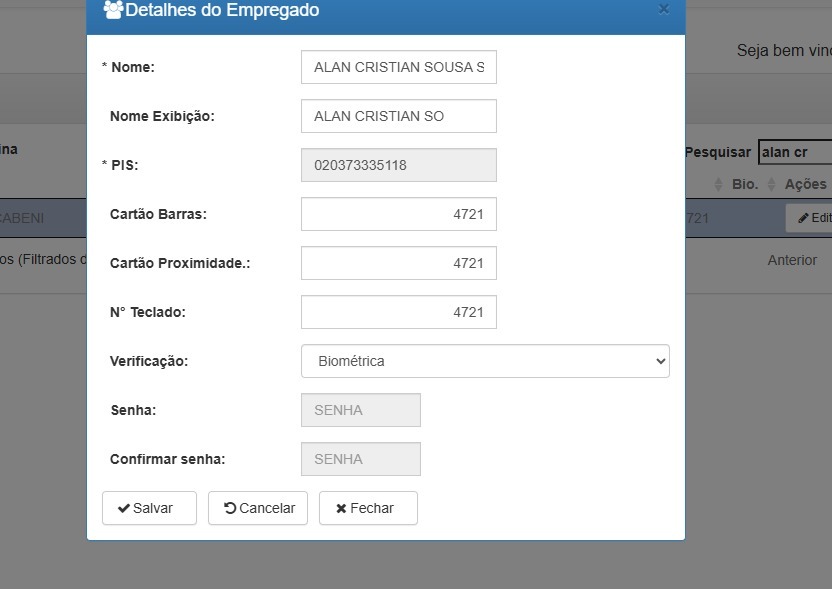The image size is (832, 589).
Task: Click the Fechar button
Action: pyautogui.click(x=367, y=508)
